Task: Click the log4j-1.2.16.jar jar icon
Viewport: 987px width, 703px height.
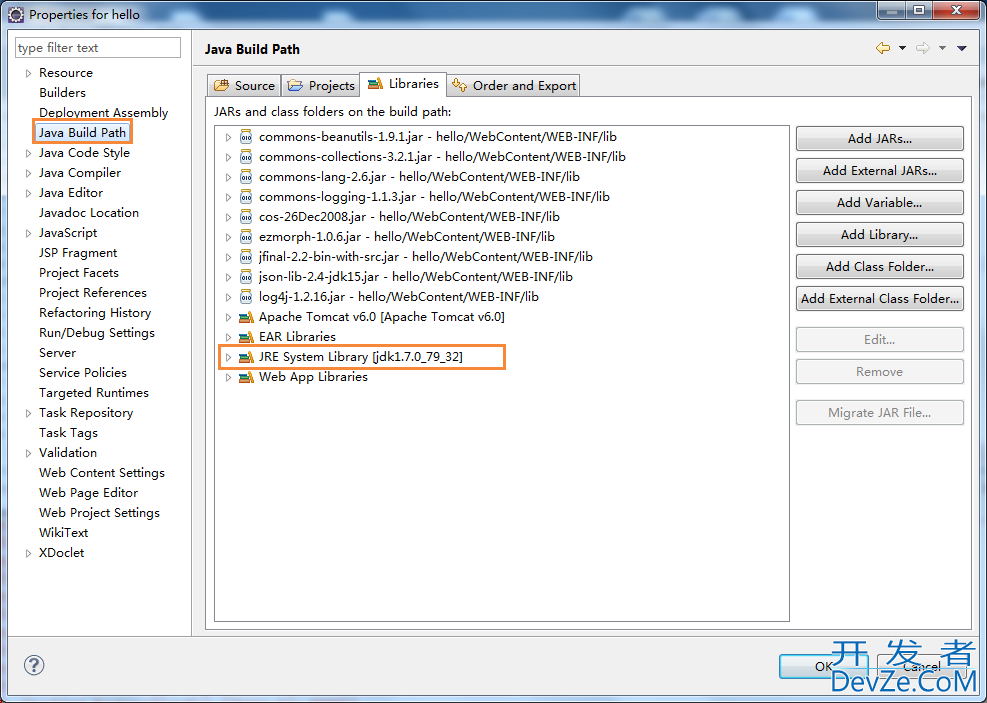Action: click(246, 297)
